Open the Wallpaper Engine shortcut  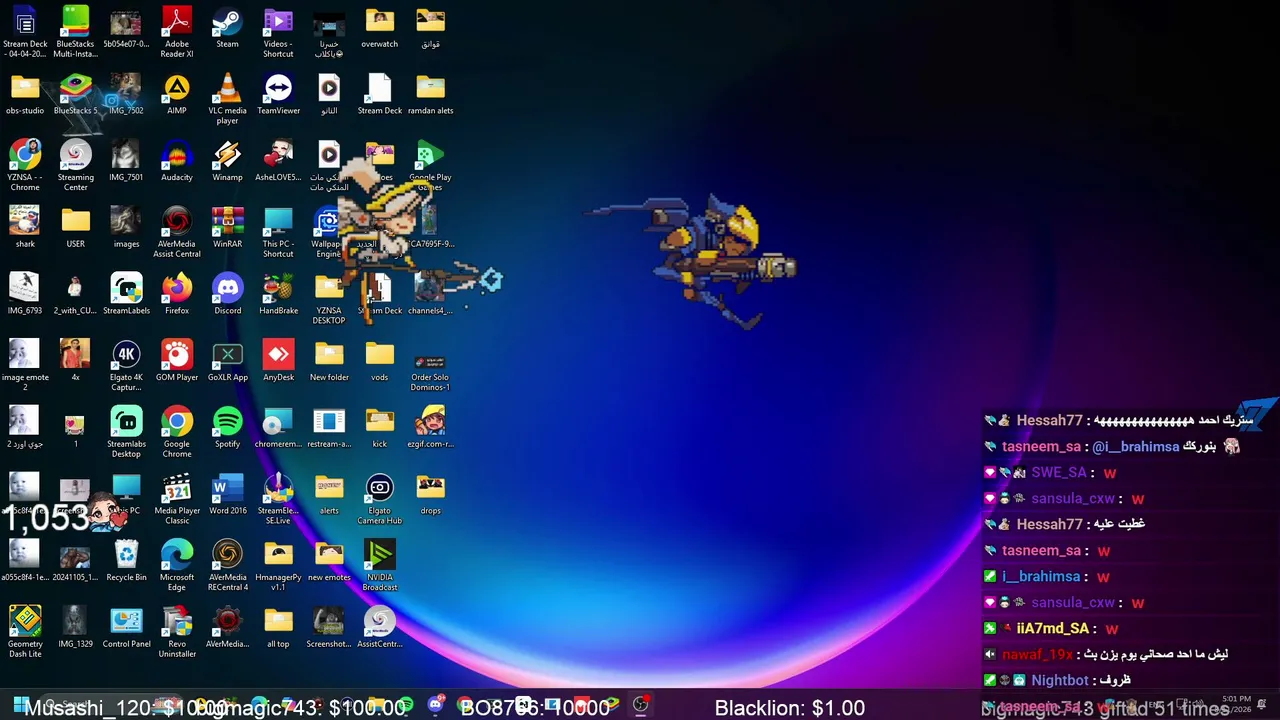[x=328, y=232]
